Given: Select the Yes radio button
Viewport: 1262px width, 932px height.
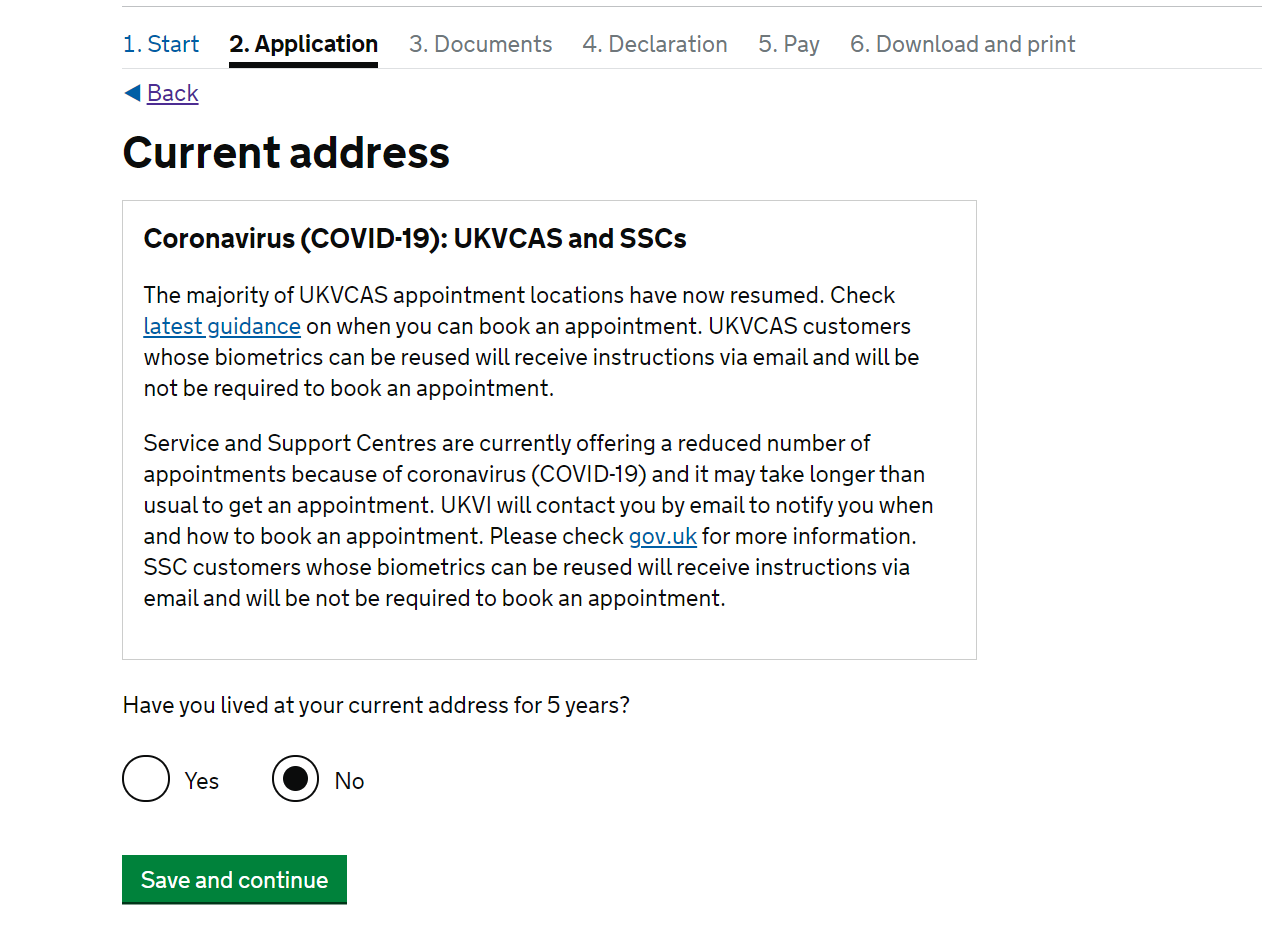Looking at the screenshot, I should 146,779.
